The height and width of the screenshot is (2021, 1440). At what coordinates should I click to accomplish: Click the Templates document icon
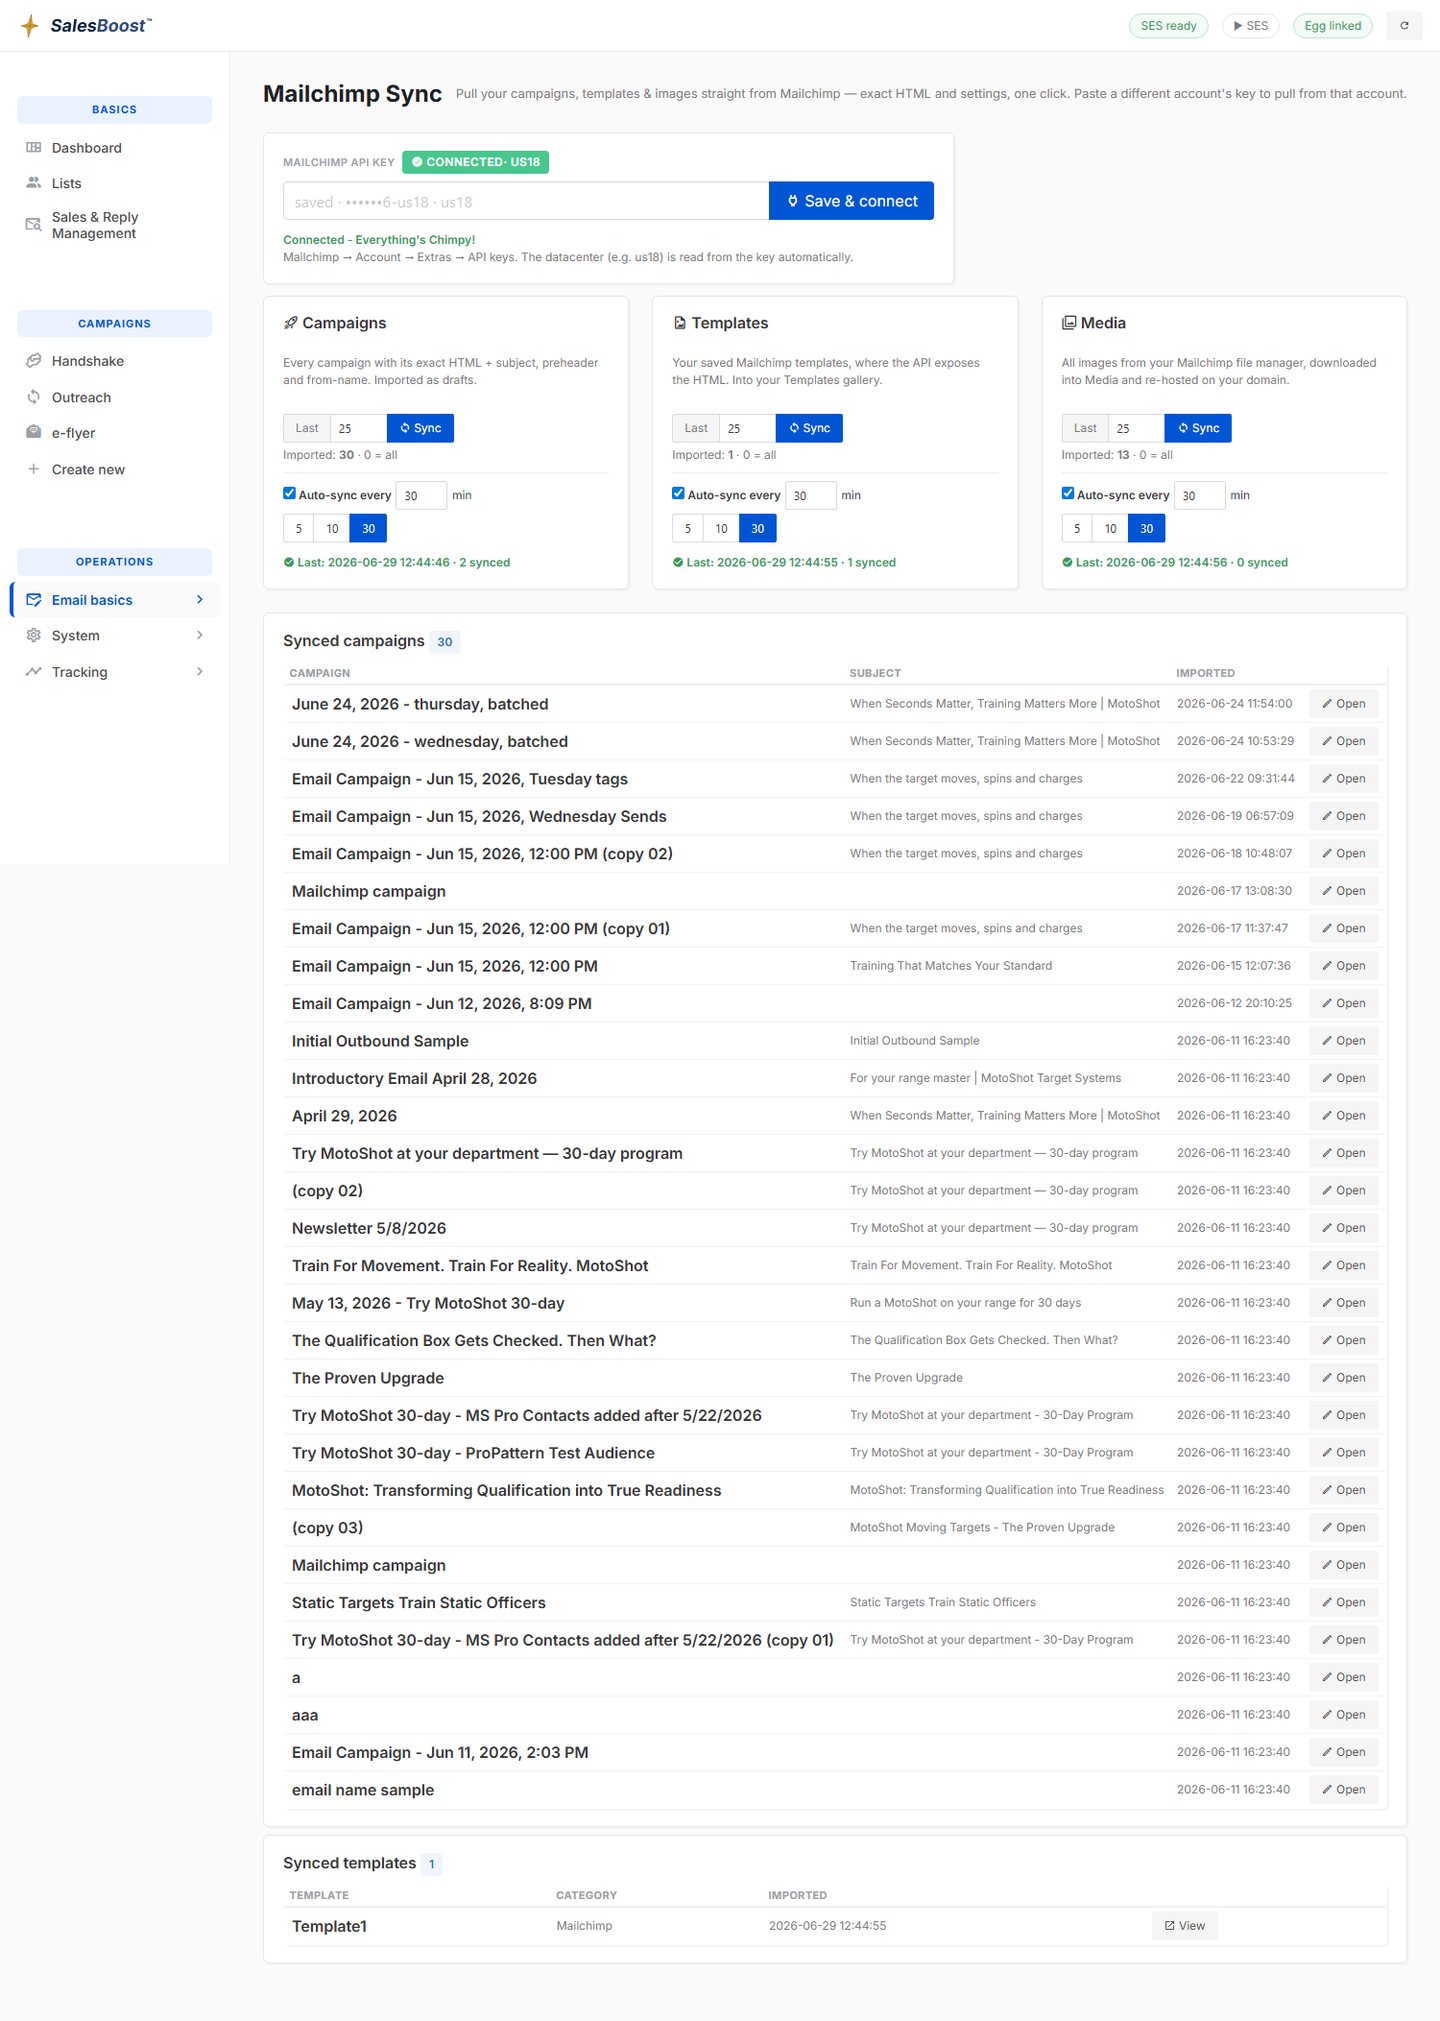(x=680, y=323)
